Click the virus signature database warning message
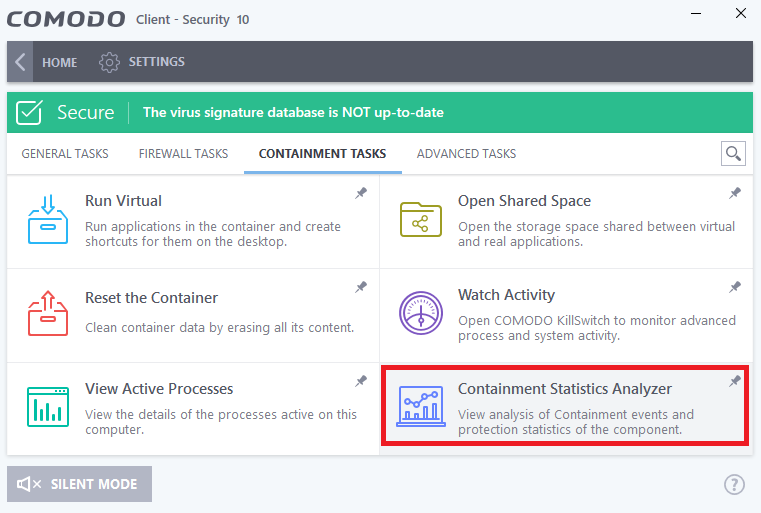Image resolution: width=761 pixels, height=513 pixels. 293,113
